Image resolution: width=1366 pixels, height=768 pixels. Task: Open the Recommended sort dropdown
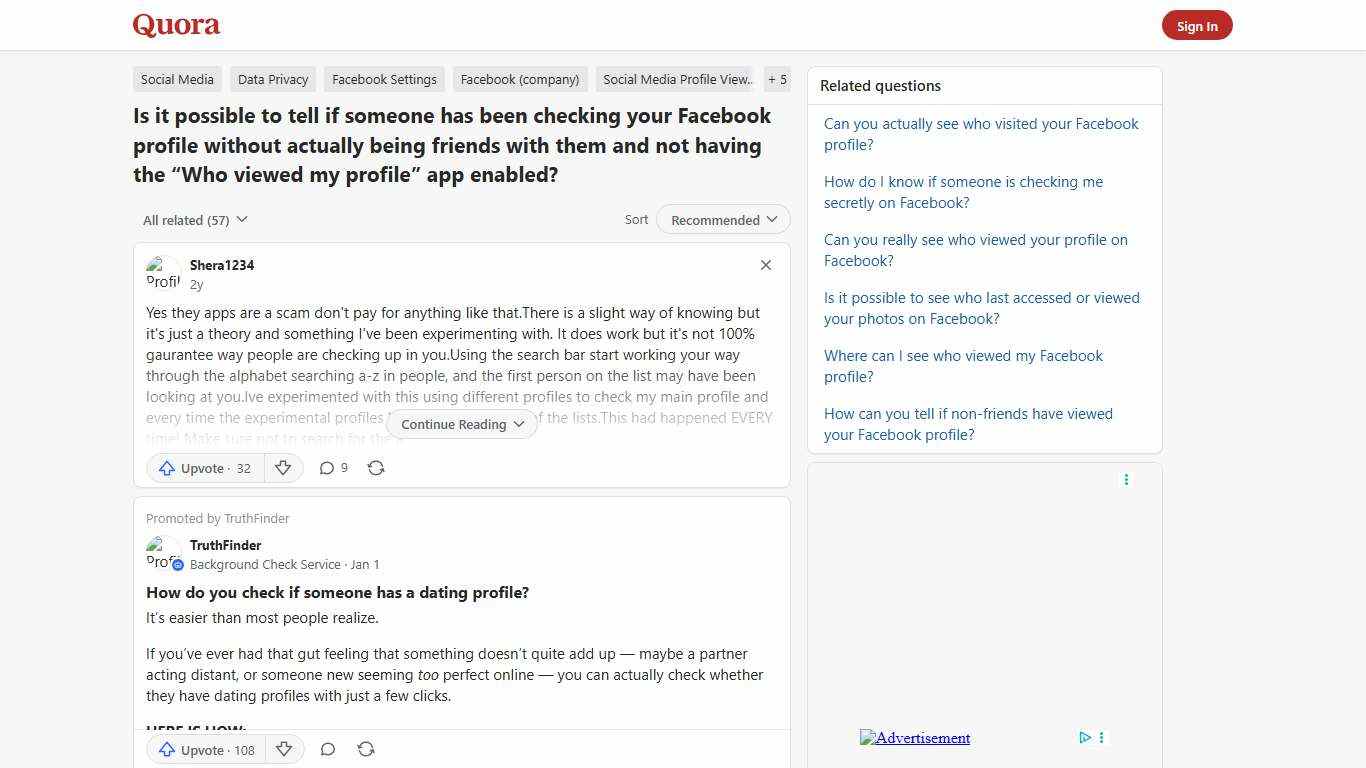[722, 219]
